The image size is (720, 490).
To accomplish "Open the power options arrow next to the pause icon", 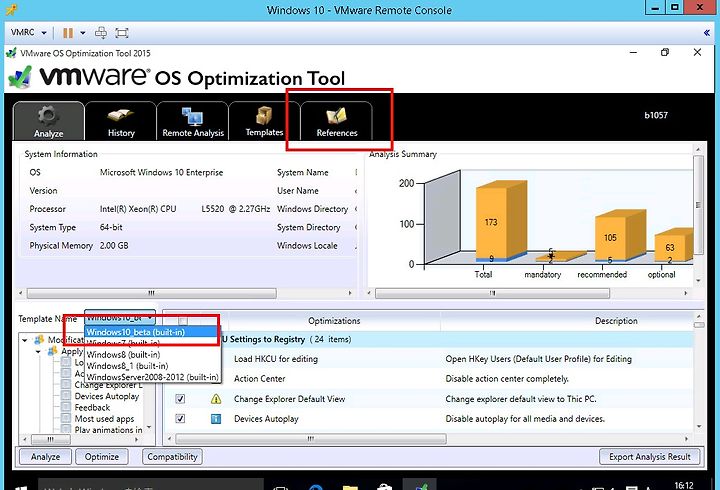I will click(x=83, y=33).
